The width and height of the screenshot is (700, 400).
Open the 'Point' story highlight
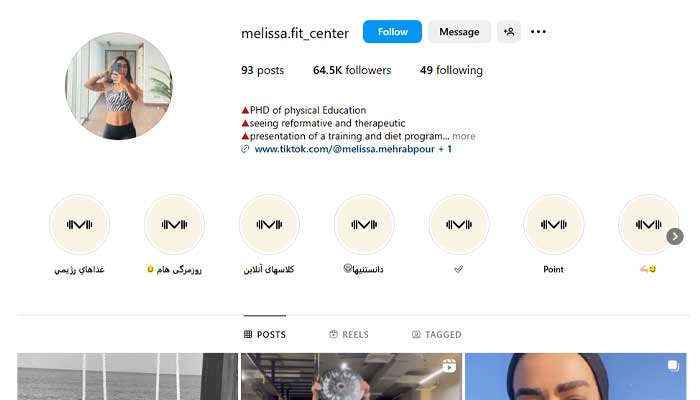coord(553,225)
